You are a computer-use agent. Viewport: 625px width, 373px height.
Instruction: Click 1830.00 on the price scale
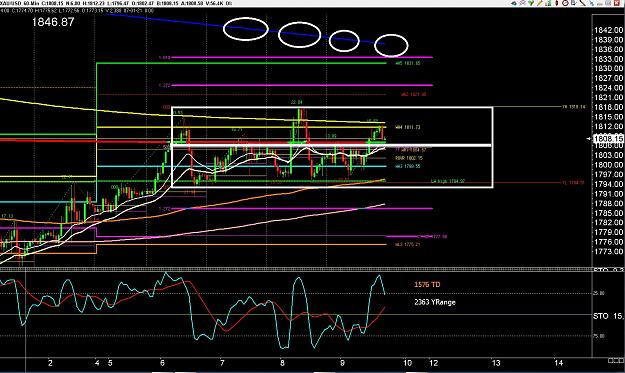(608, 69)
